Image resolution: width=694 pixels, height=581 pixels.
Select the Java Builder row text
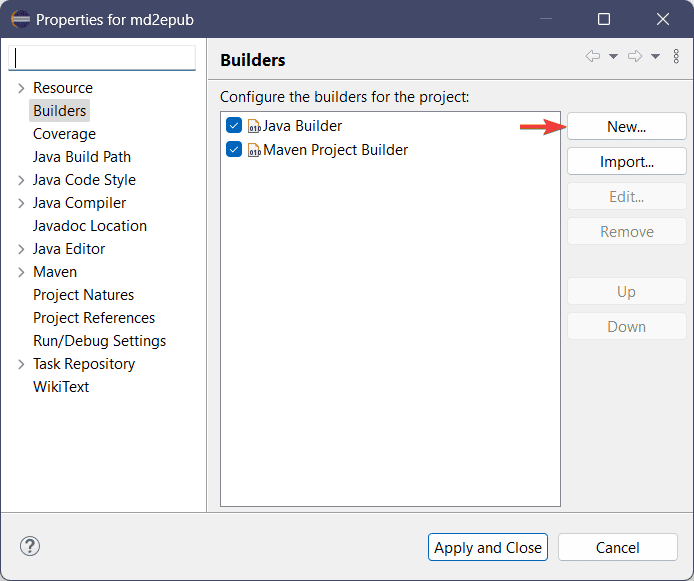(302, 126)
